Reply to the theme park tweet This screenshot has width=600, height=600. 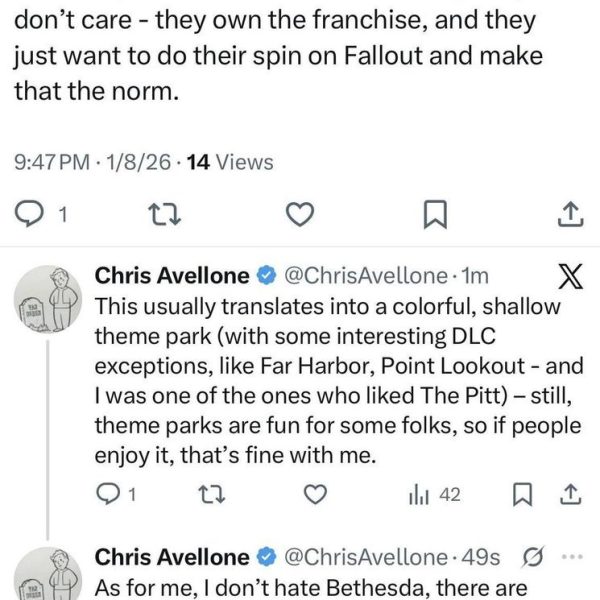(110, 493)
